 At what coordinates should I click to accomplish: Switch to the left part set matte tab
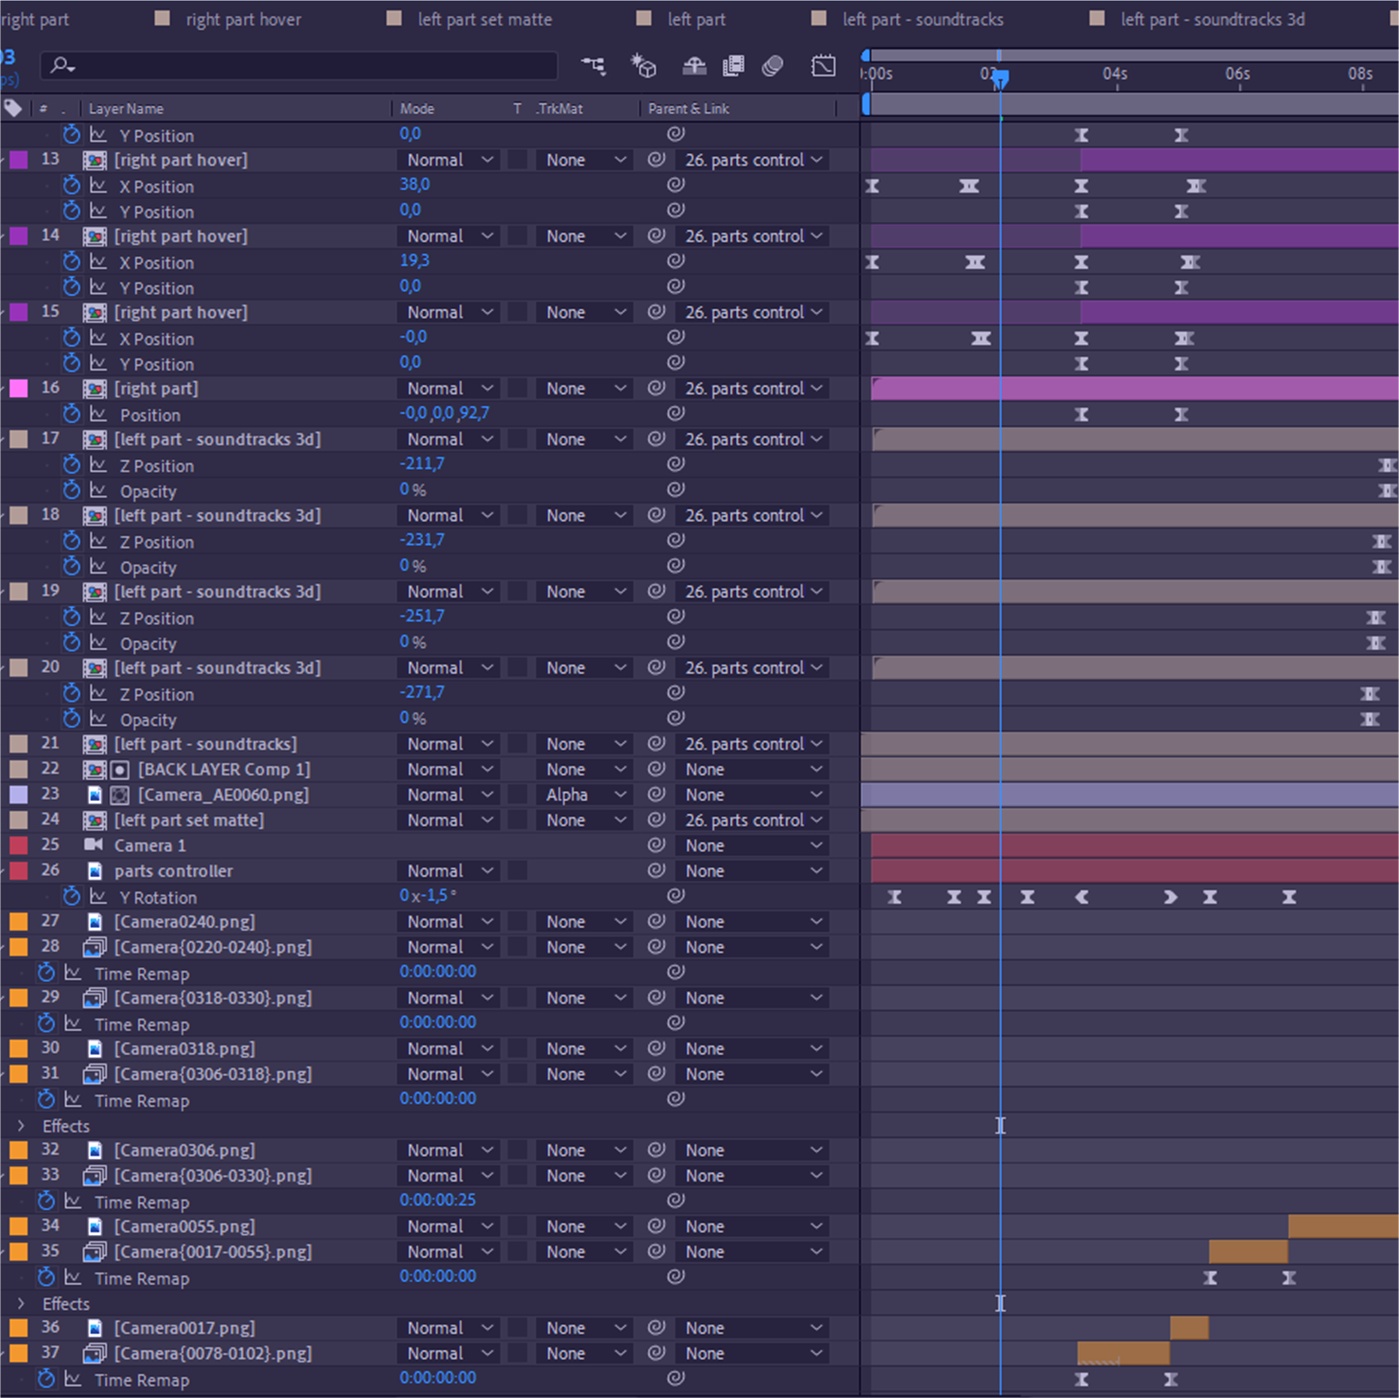pos(484,19)
